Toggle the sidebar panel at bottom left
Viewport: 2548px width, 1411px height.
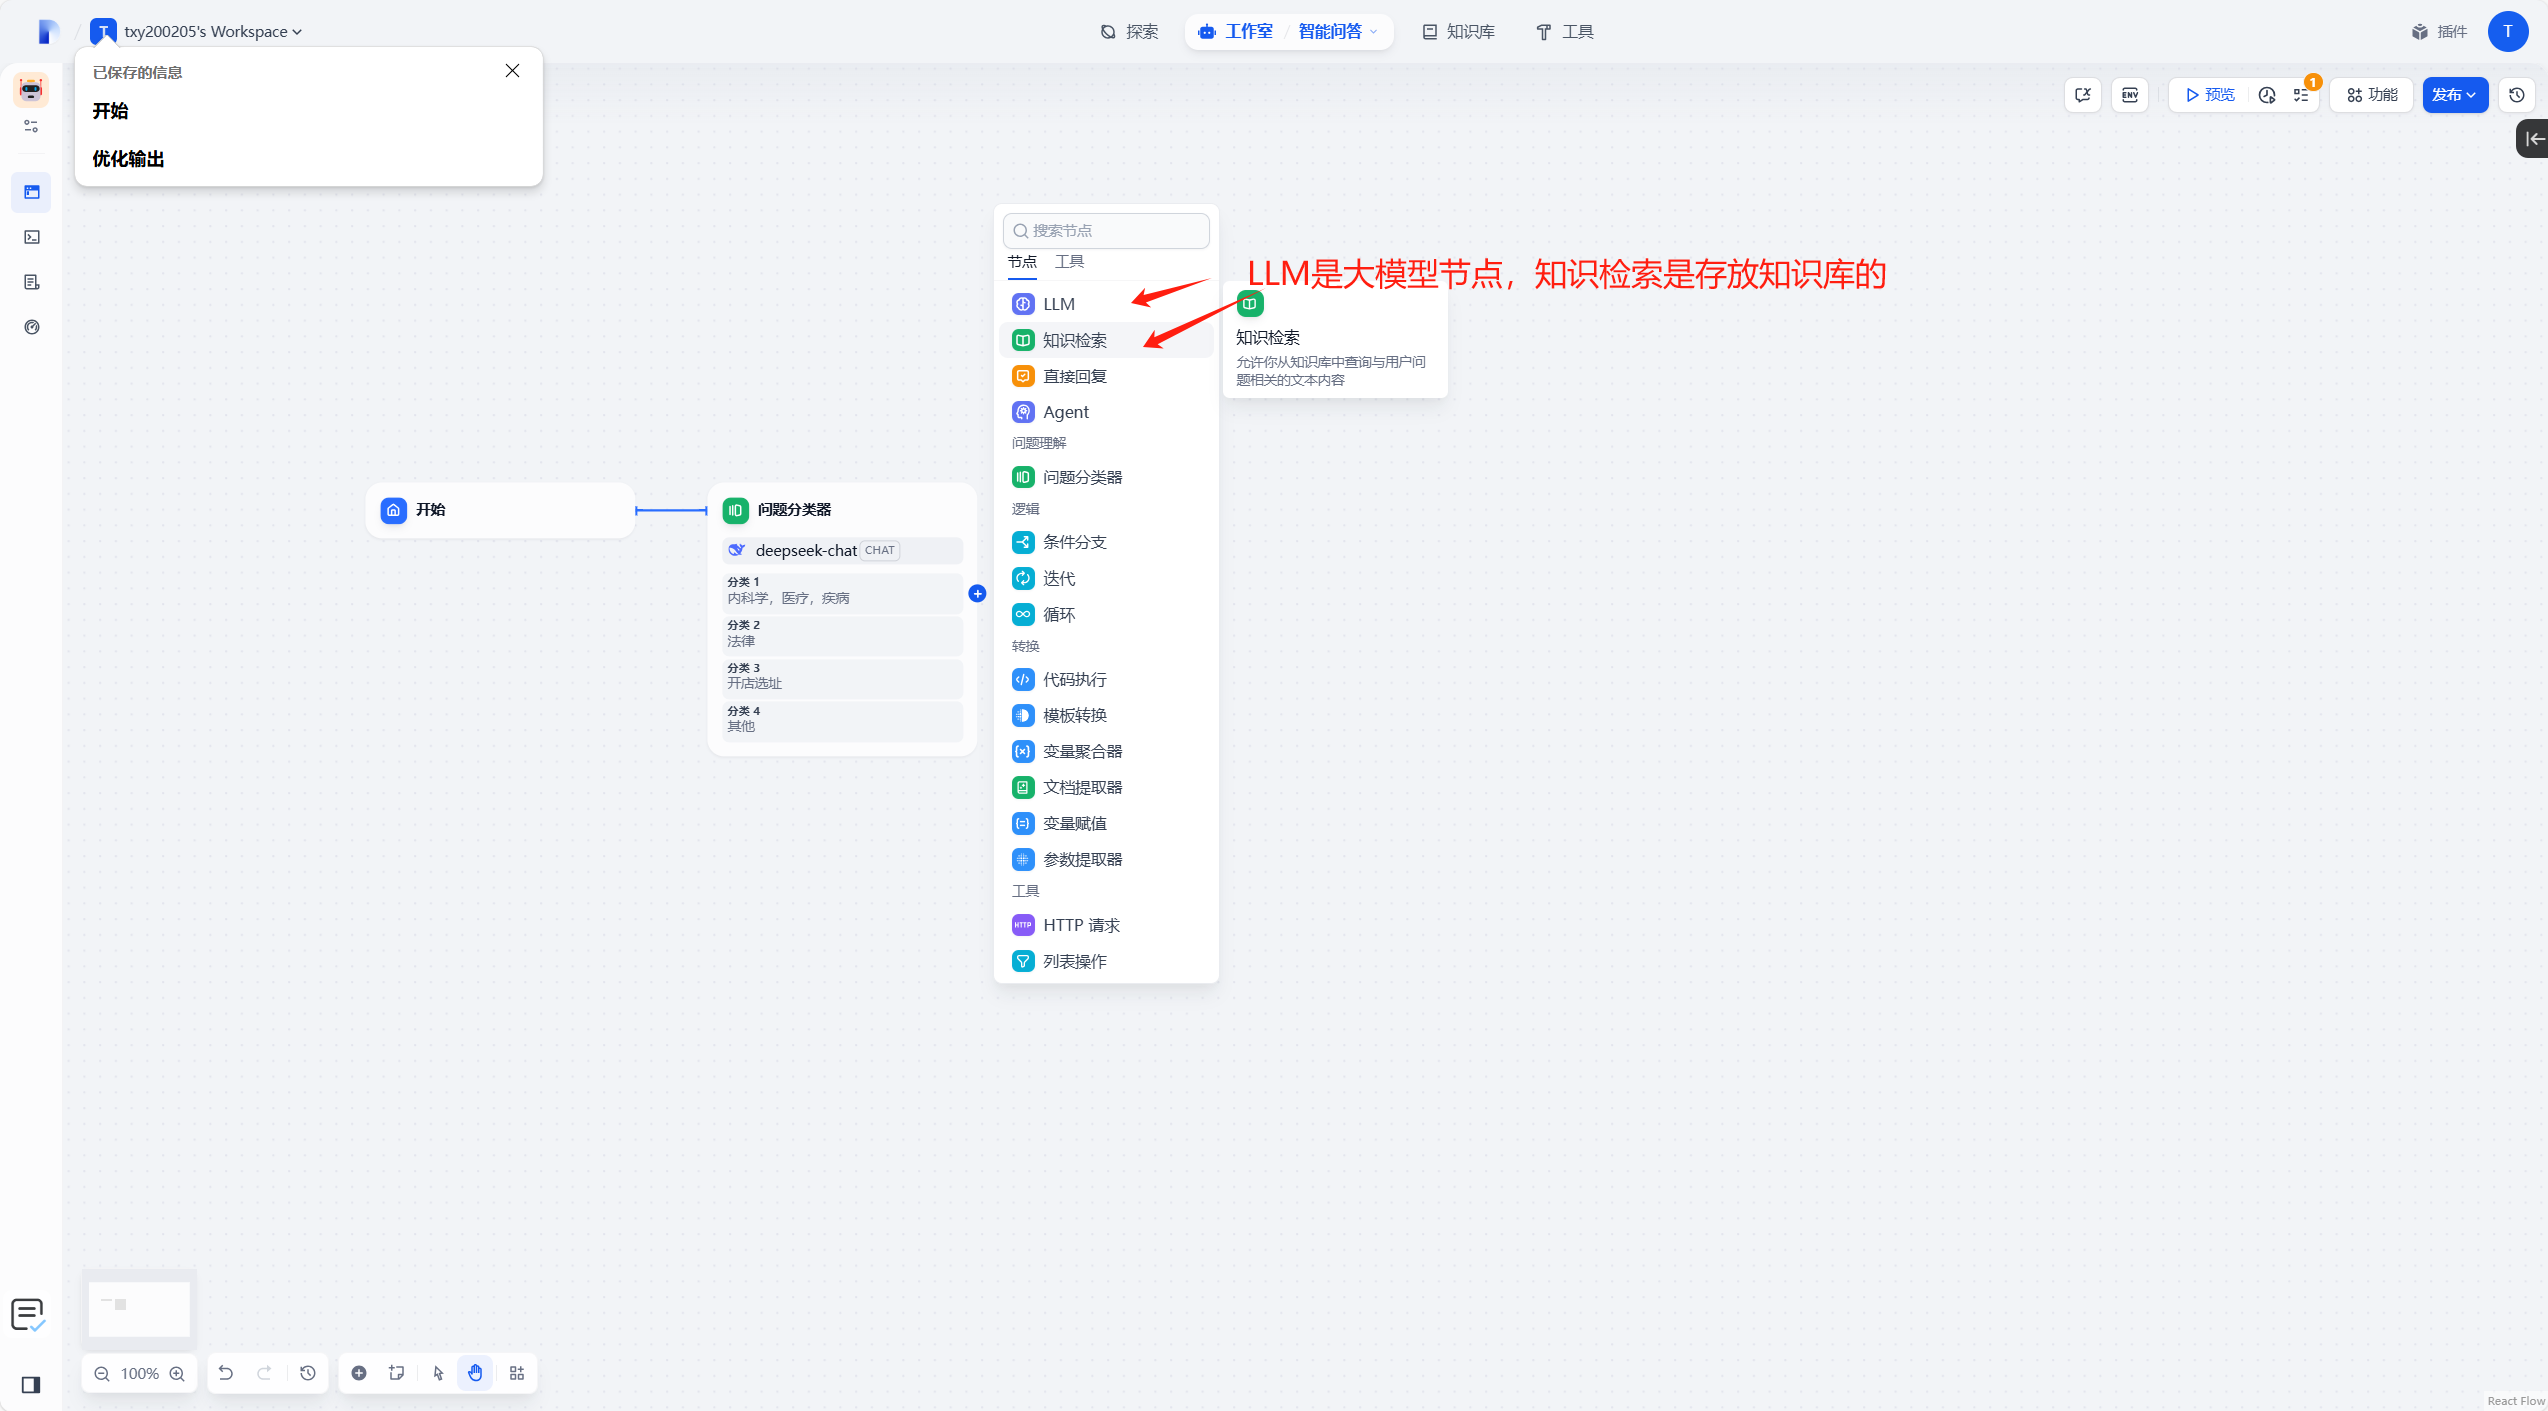click(x=31, y=1385)
